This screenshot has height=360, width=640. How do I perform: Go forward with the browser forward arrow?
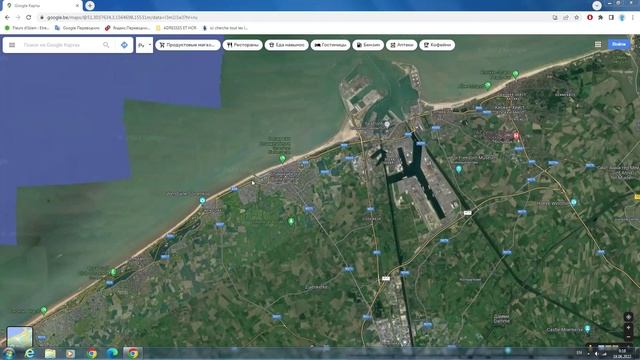point(18,18)
